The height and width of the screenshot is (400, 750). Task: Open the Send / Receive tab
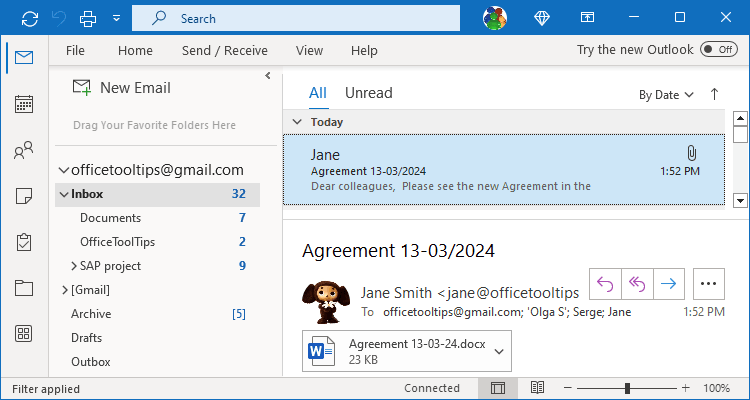(x=225, y=50)
